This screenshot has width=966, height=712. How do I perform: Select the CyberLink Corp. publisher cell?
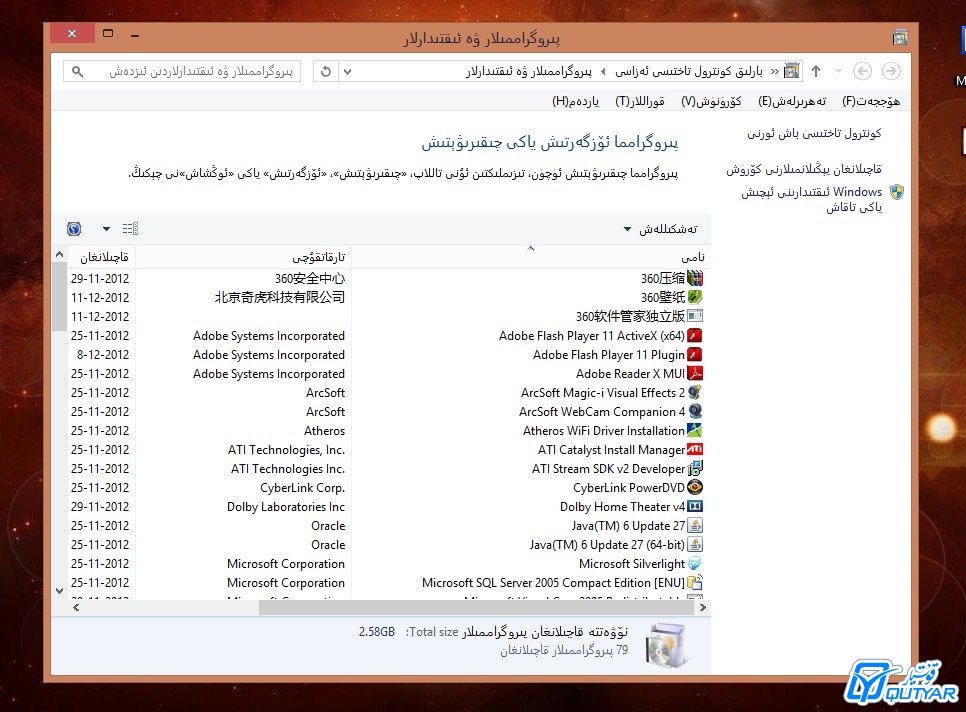(x=302, y=488)
